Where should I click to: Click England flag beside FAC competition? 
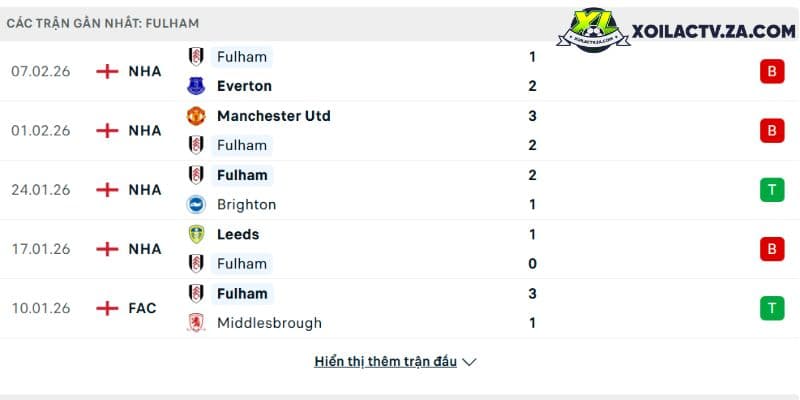click(107, 308)
